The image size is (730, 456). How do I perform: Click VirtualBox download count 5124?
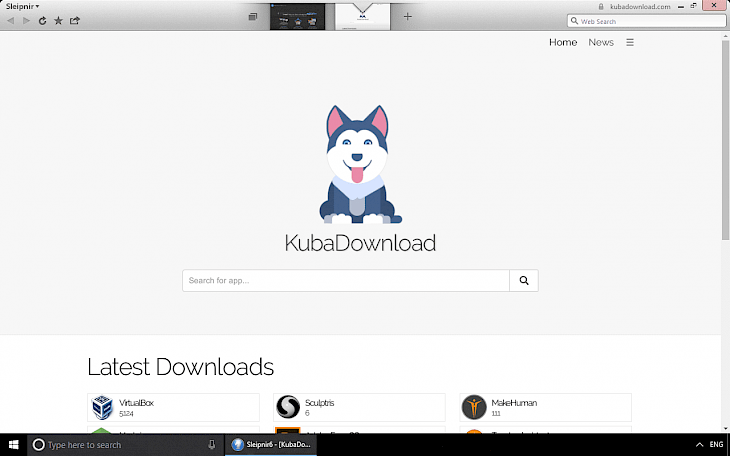pos(126,414)
